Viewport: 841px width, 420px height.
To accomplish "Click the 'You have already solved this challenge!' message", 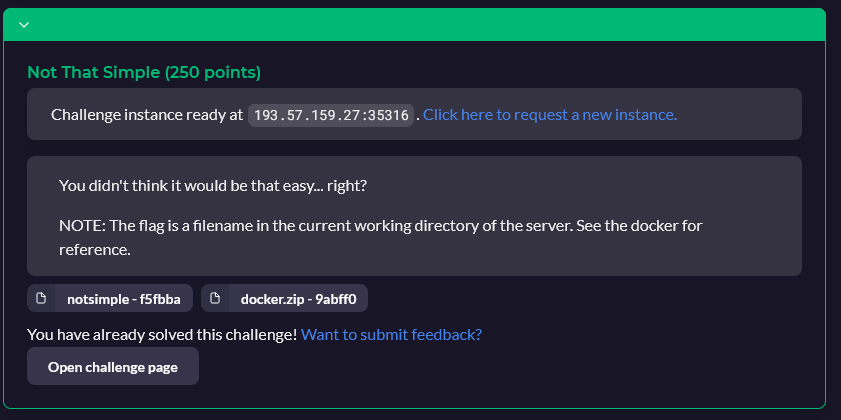I will (x=162, y=335).
